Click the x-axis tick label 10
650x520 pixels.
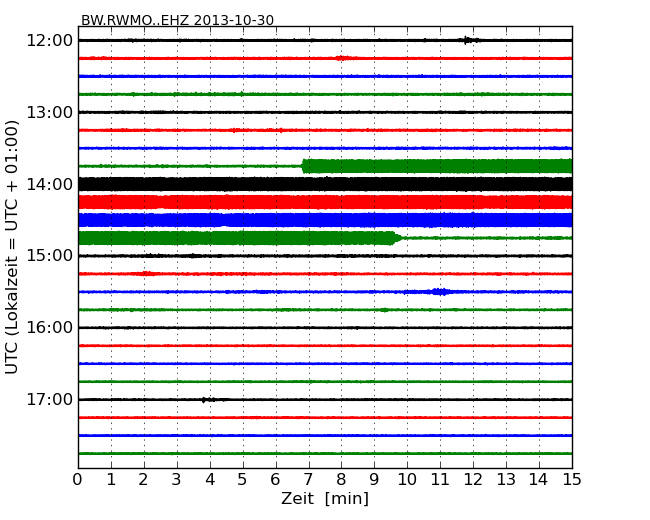407,480
